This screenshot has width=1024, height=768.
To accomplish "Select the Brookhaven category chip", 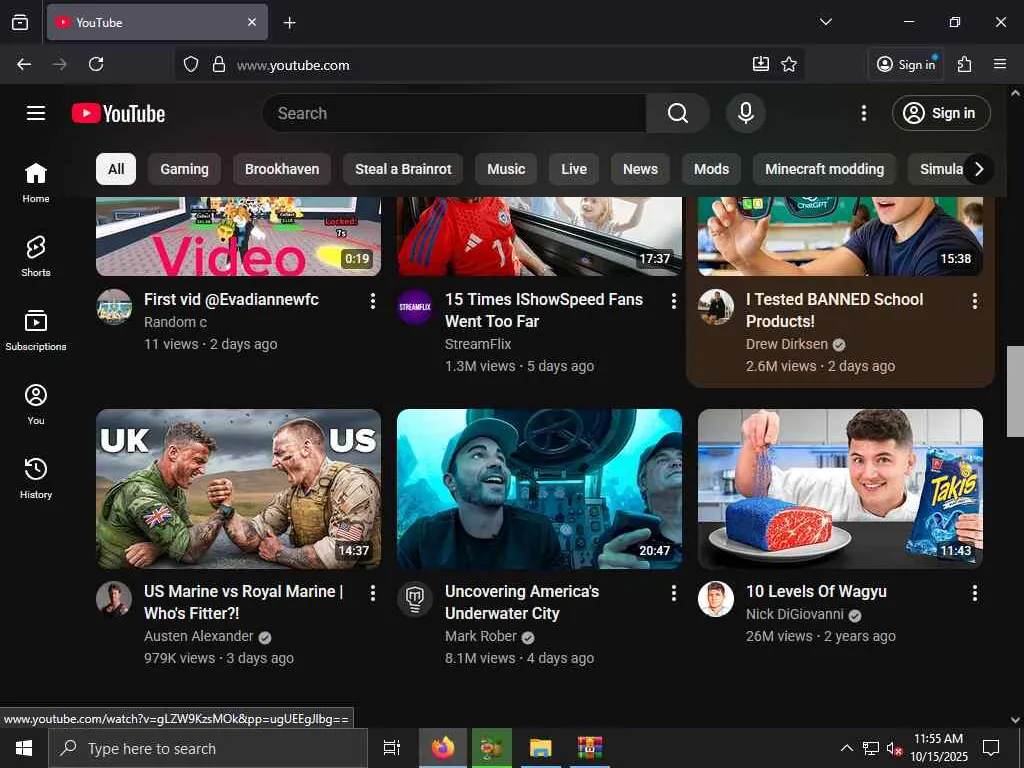I will [x=282, y=169].
